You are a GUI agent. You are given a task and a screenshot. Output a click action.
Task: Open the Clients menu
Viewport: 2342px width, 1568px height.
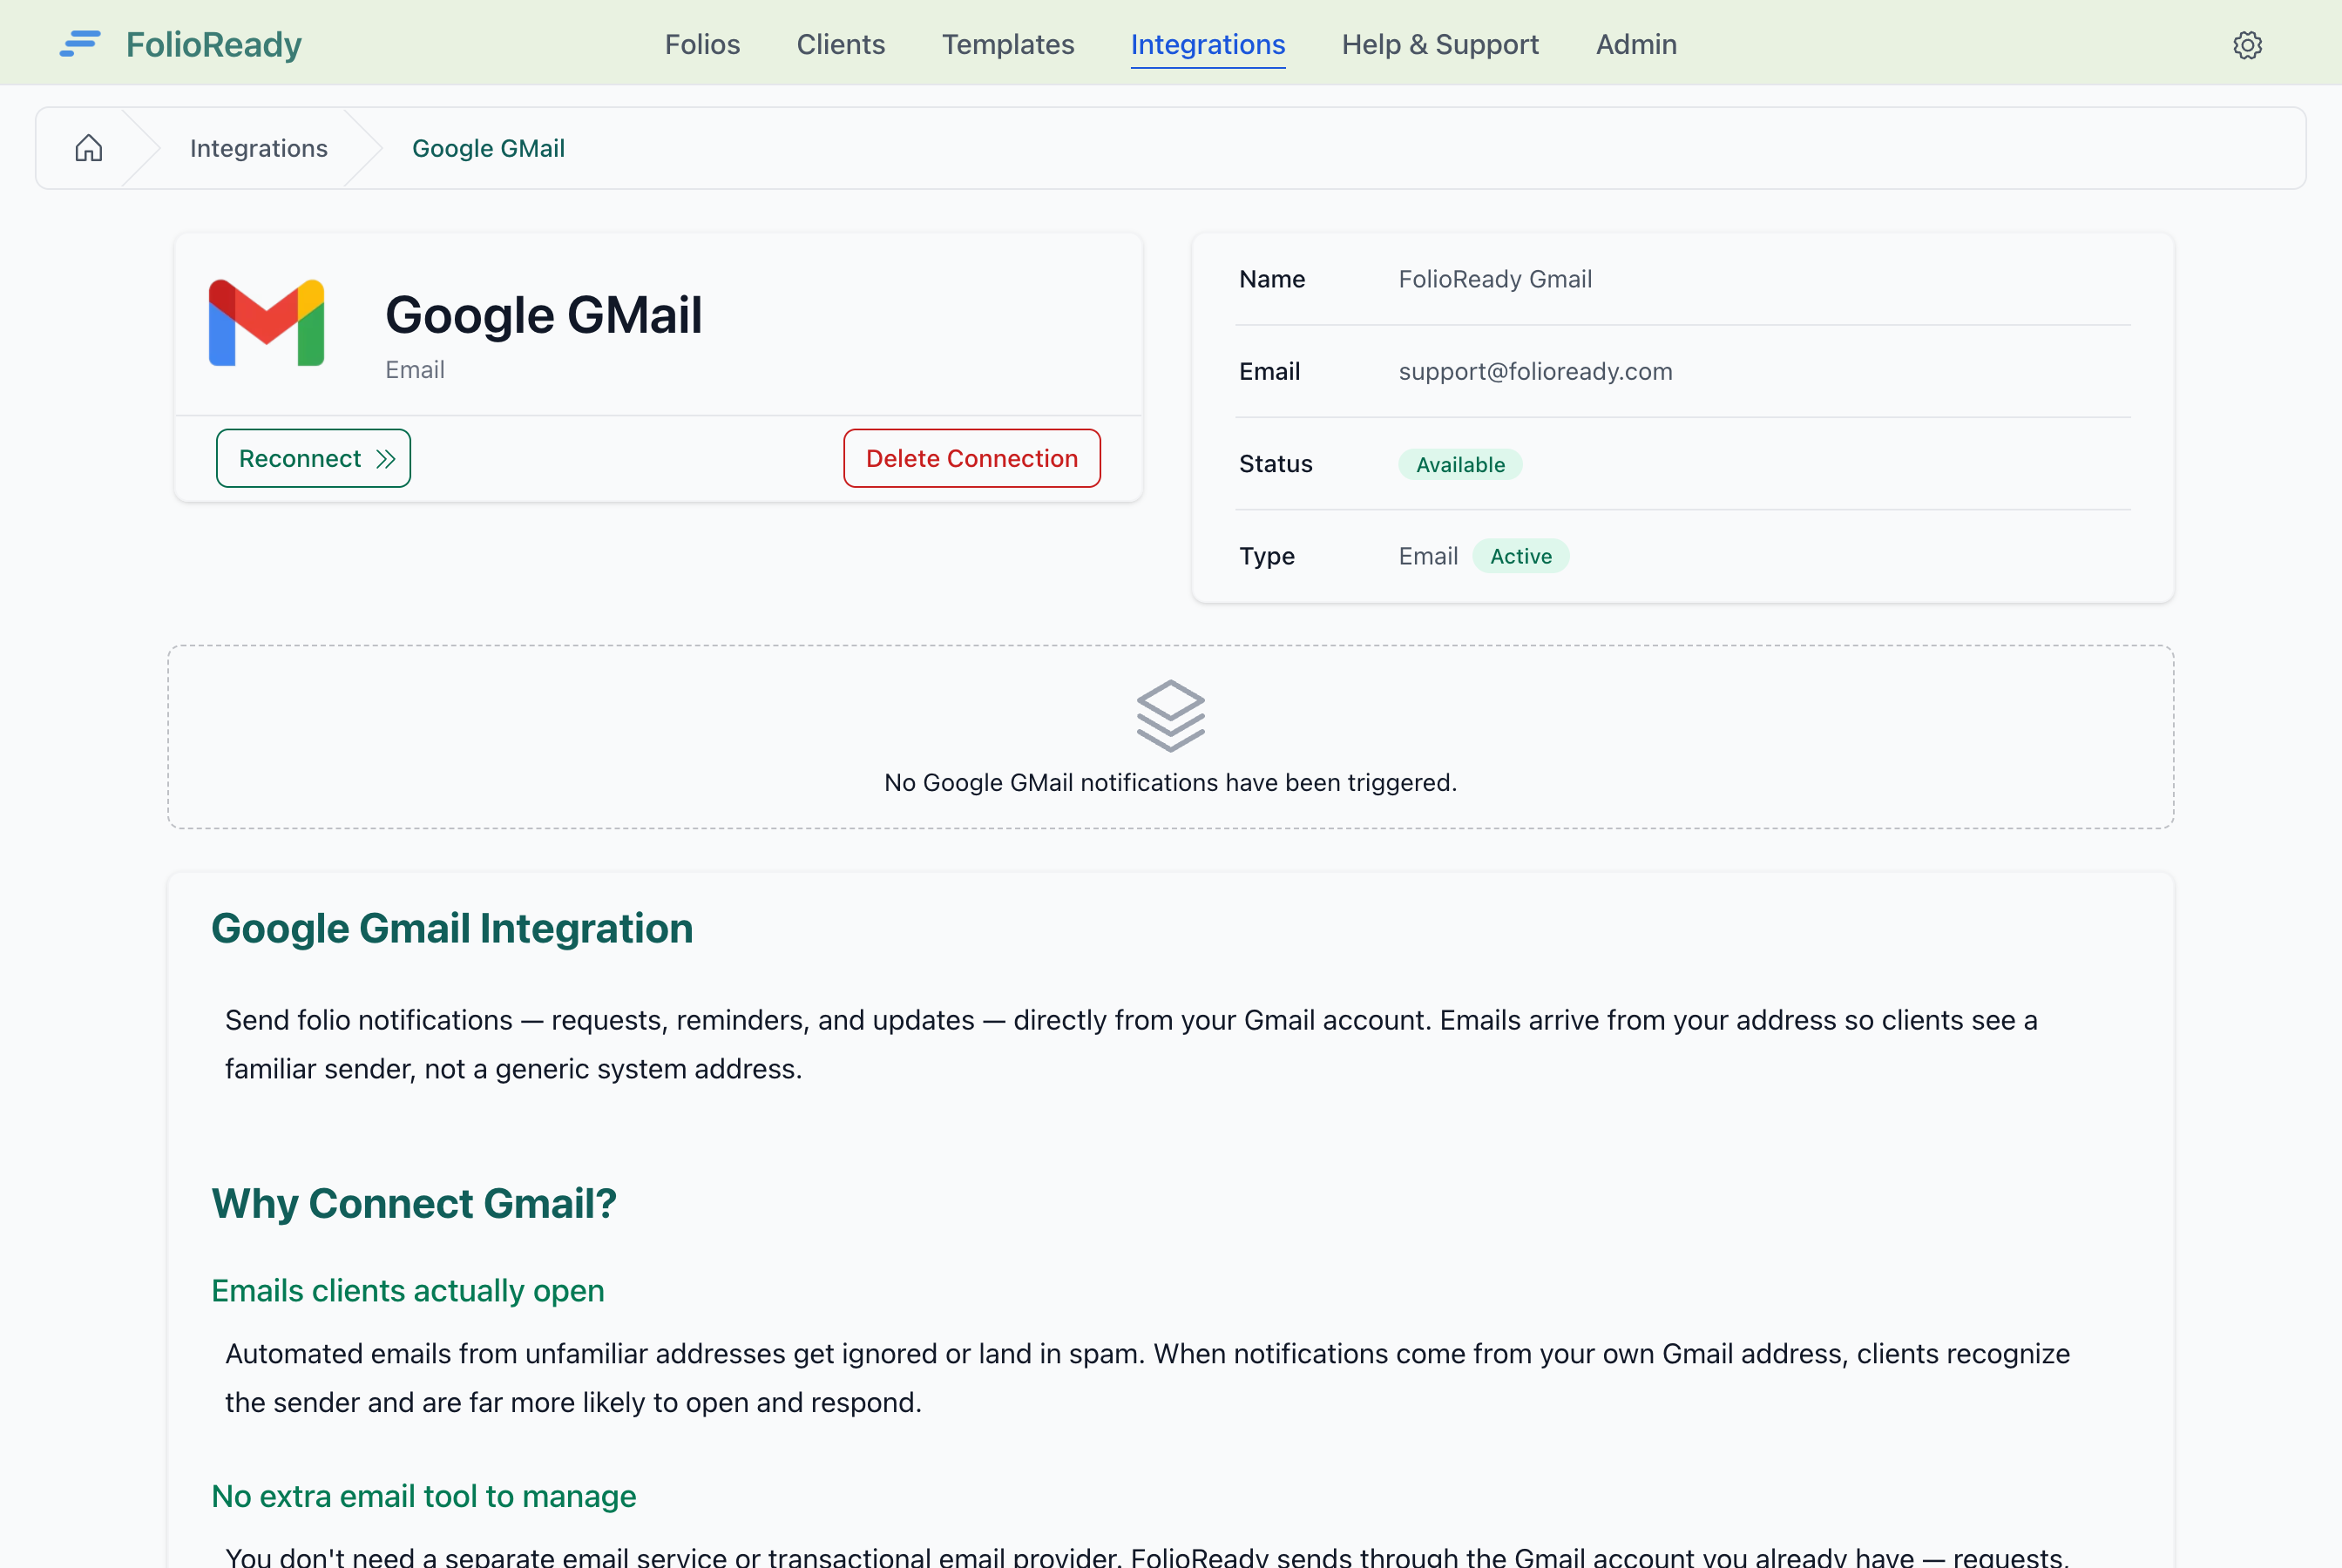pyautogui.click(x=840, y=44)
